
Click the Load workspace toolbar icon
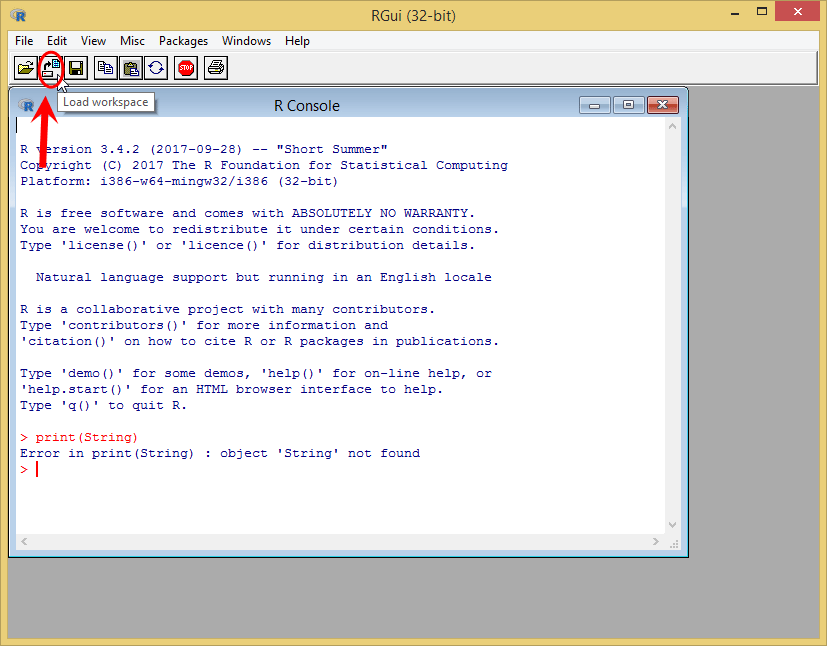[51, 68]
